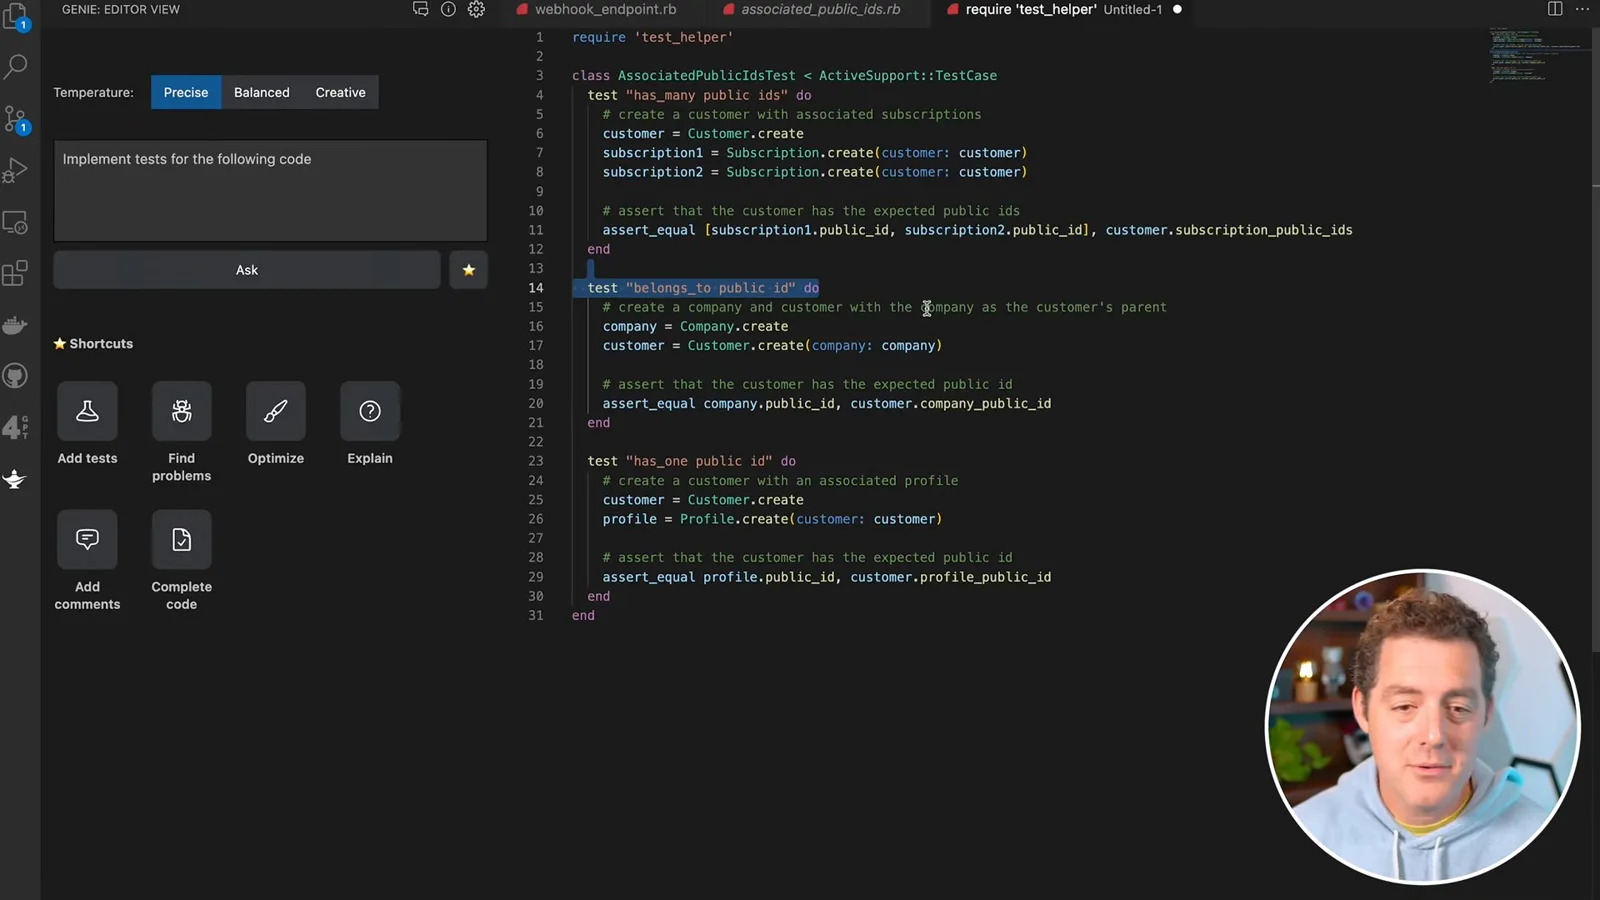This screenshot has height=900, width=1600.
Task: Click the chat conversation icon in Genie header
Action: (420, 9)
